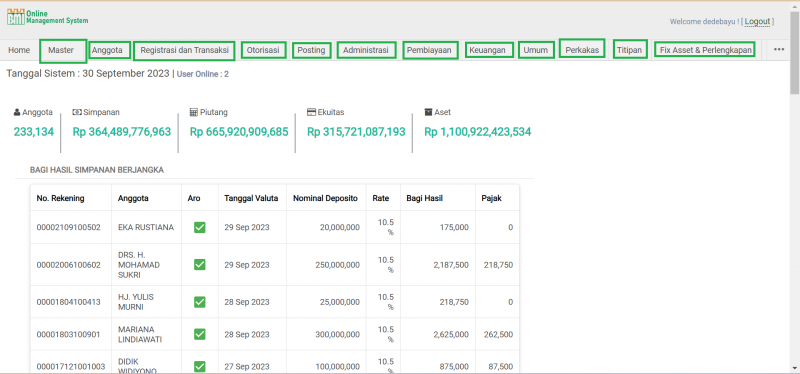This screenshot has height=374, width=800.
Task: Toggle Aro checkbox for EKA RUSTIANA
Action: [x=199, y=227]
